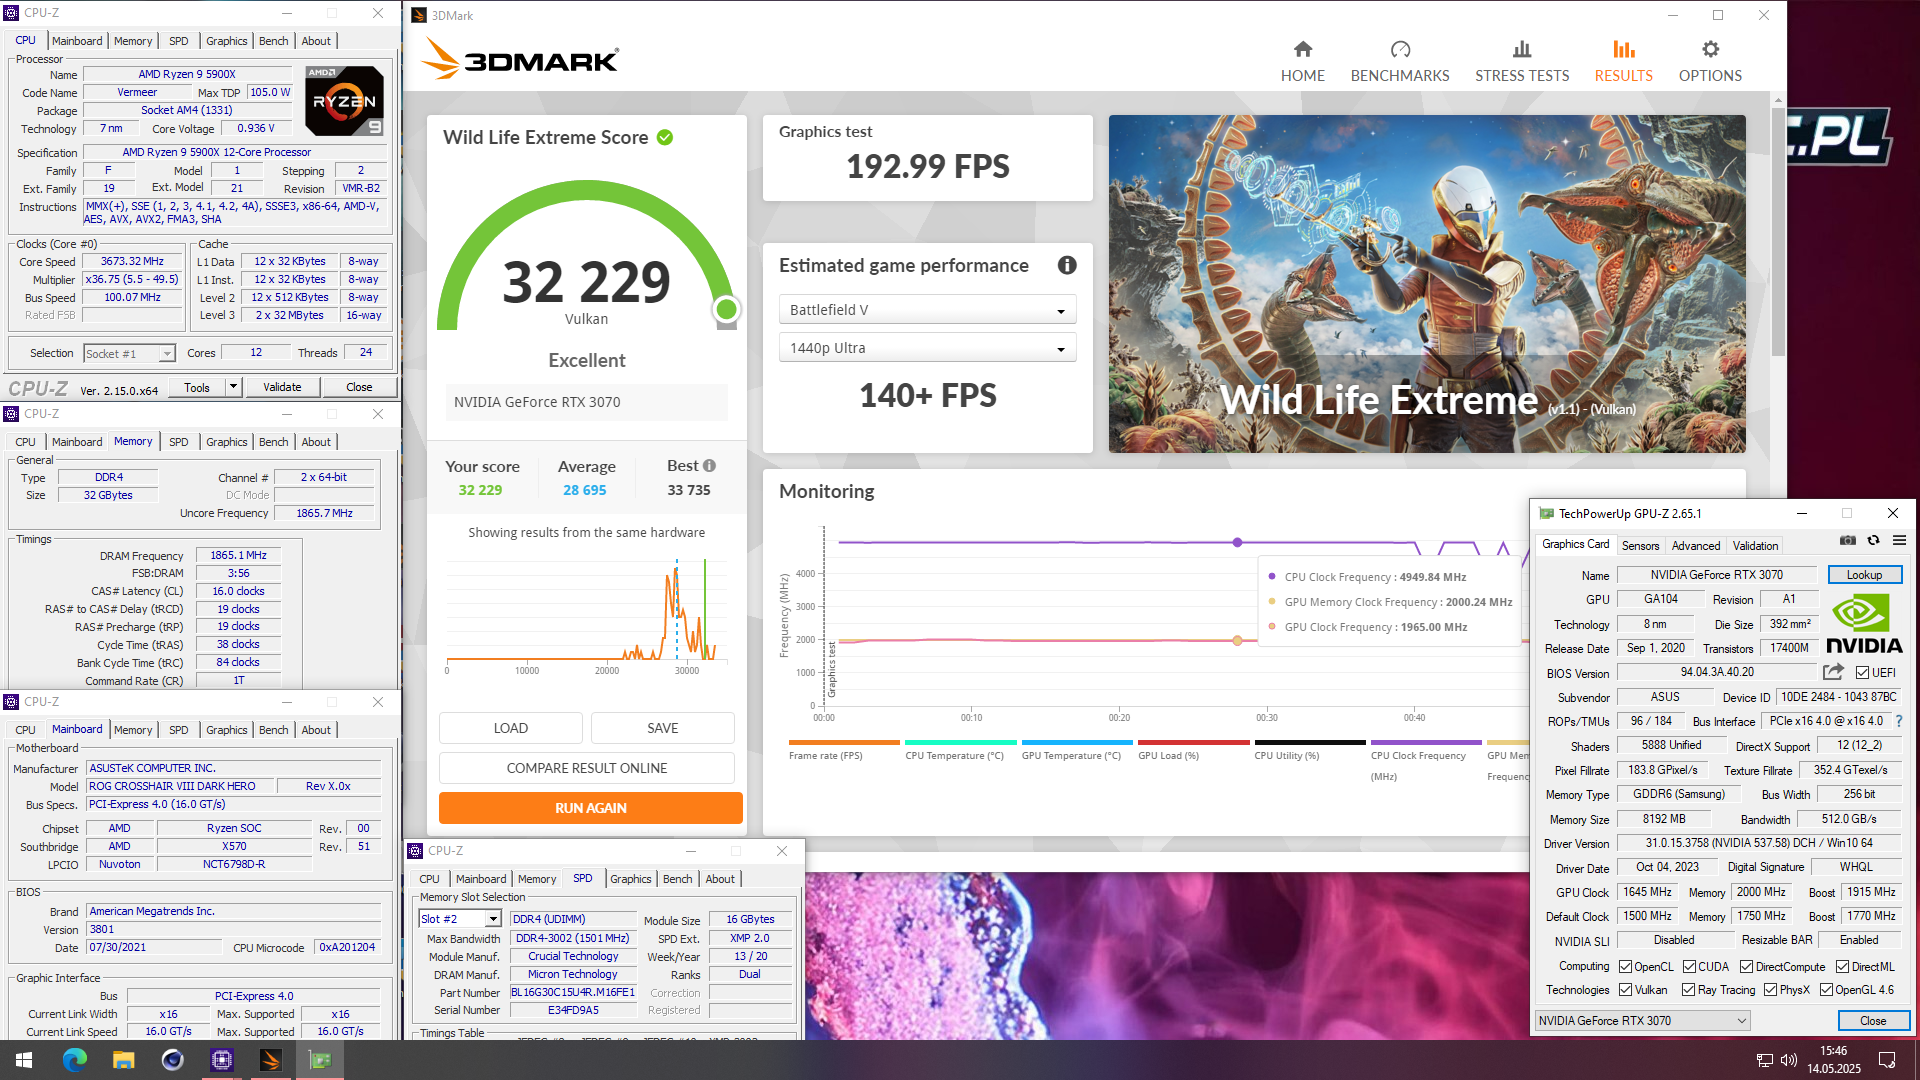The image size is (1920, 1080).
Task: Click the green validated score checkmark
Action: [665, 138]
